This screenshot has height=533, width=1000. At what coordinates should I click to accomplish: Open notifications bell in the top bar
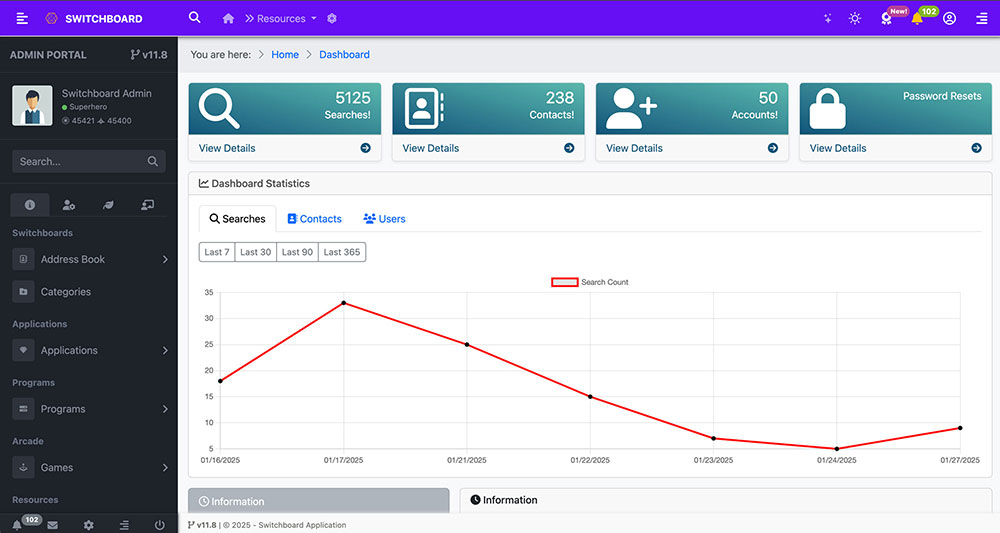pos(916,19)
